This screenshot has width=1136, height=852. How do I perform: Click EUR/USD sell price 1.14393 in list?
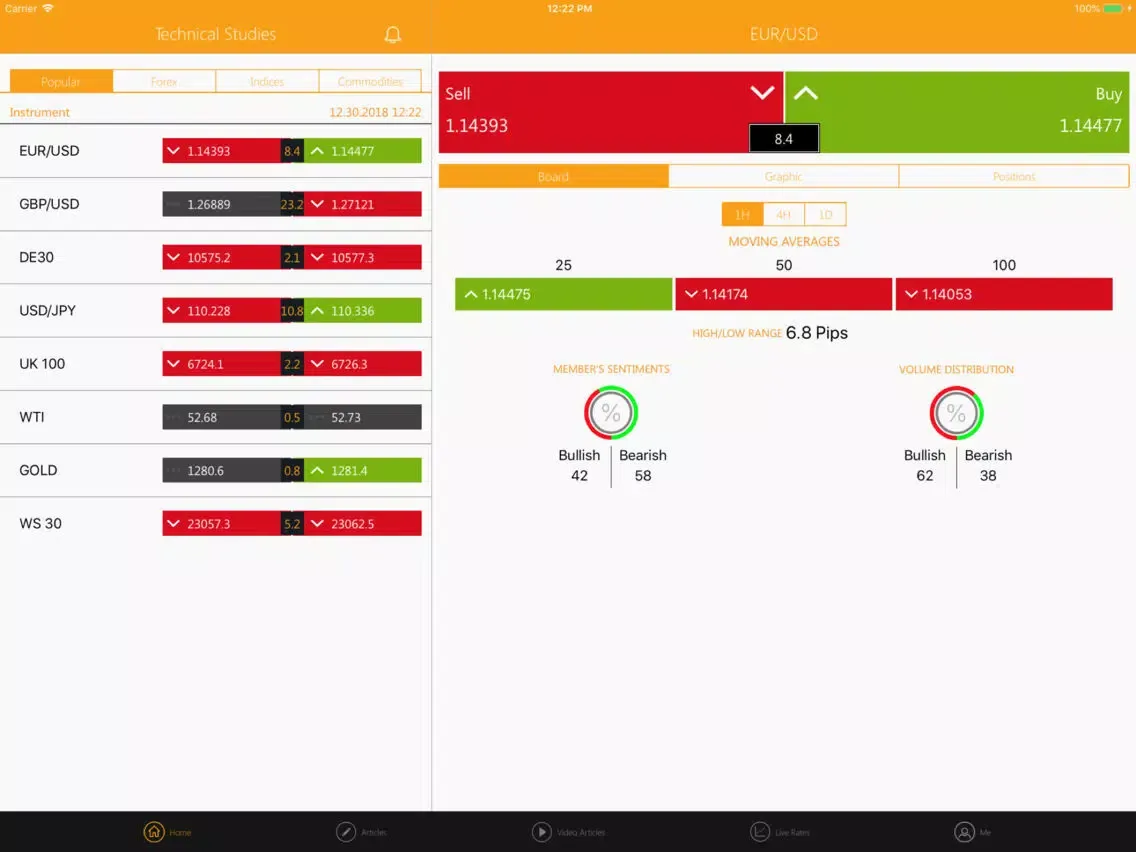click(x=222, y=151)
